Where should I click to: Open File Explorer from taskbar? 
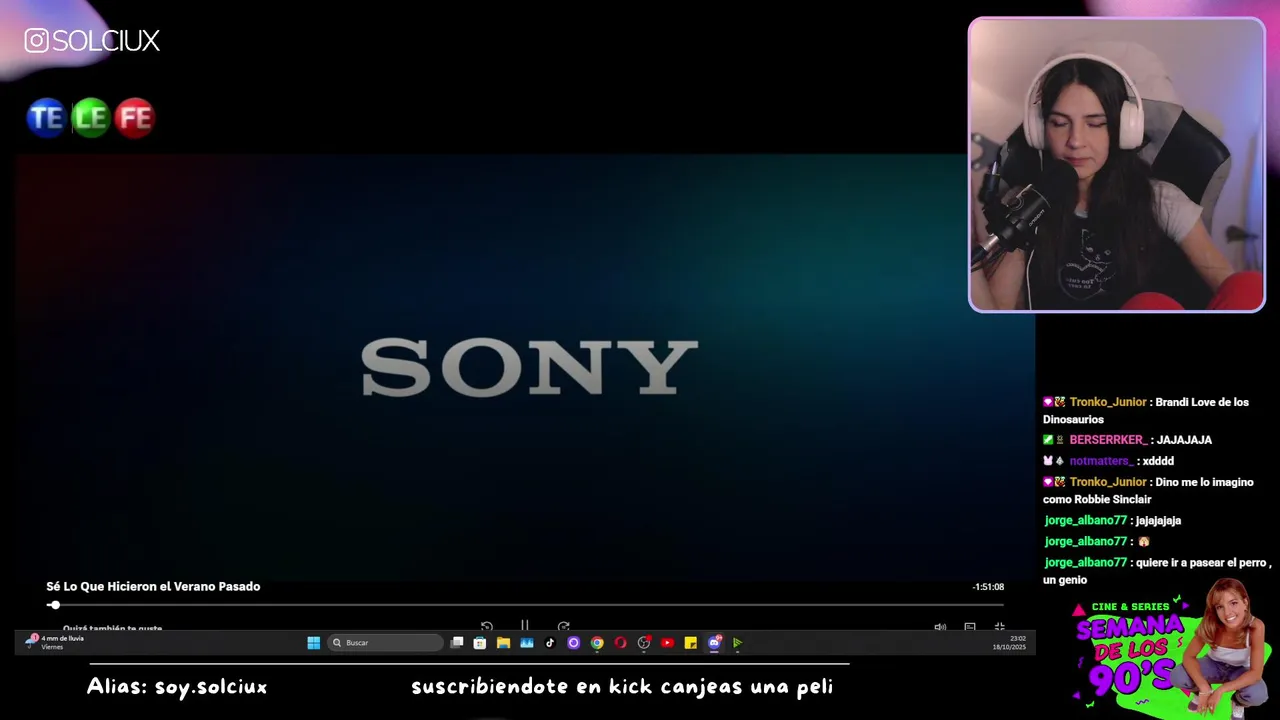(x=503, y=643)
